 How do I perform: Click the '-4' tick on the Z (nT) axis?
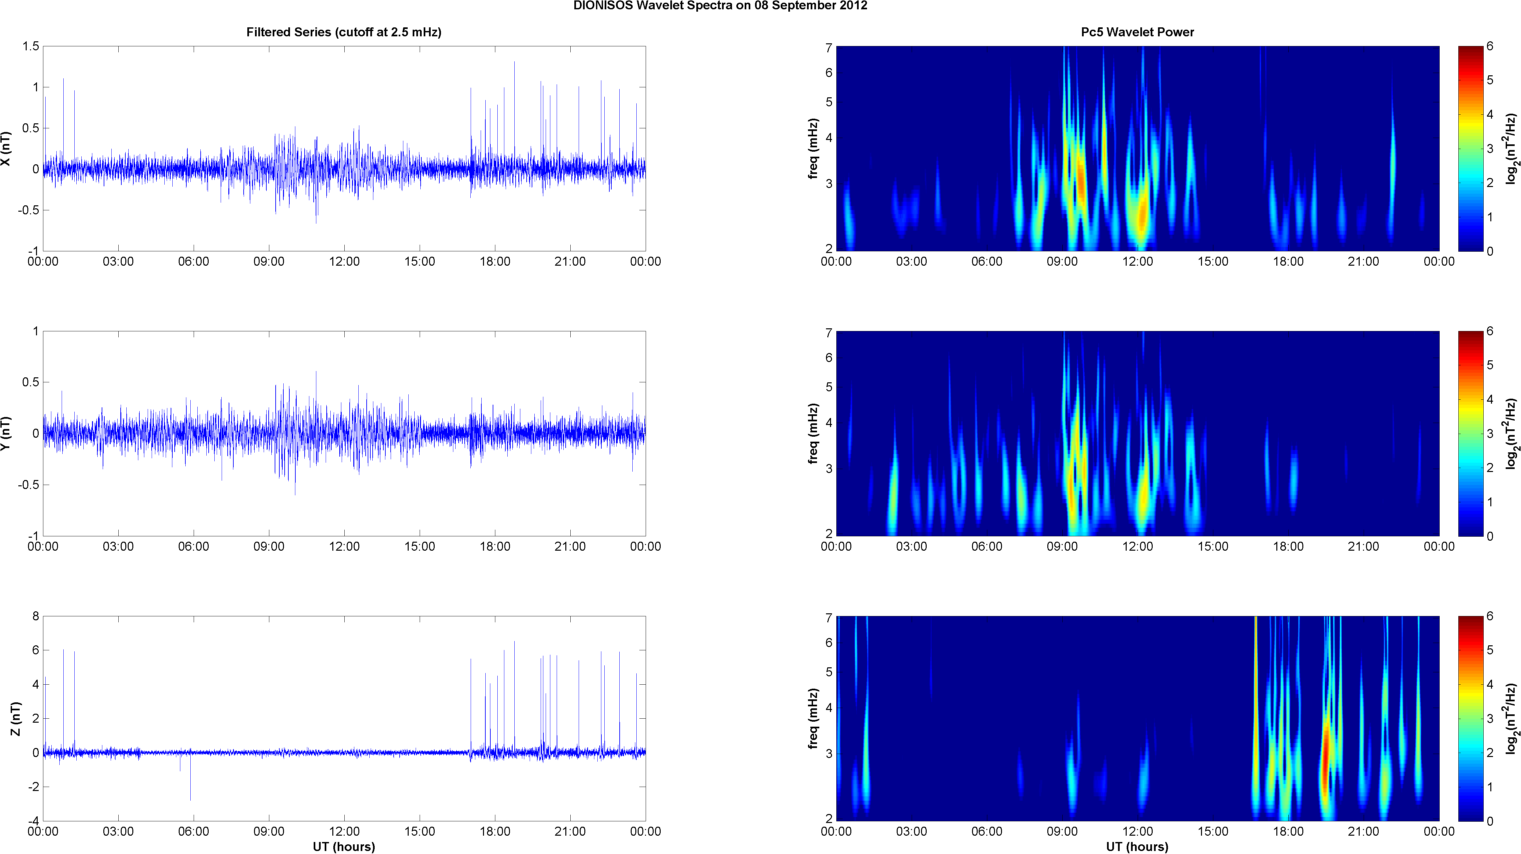(33, 822)
